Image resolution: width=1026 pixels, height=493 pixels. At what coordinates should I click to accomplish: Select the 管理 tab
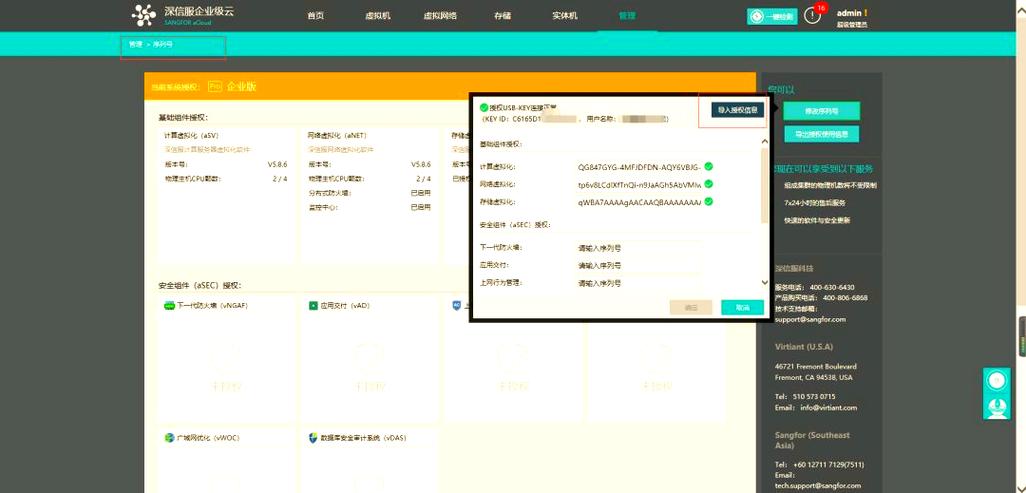click(x=627, y=16)
